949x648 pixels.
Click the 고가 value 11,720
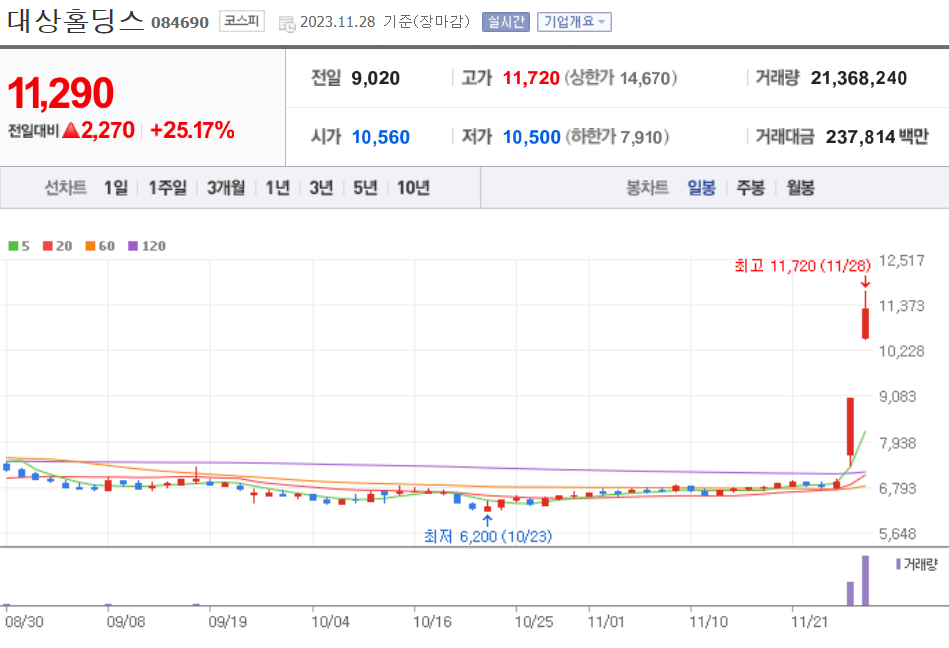pos(531,78)
